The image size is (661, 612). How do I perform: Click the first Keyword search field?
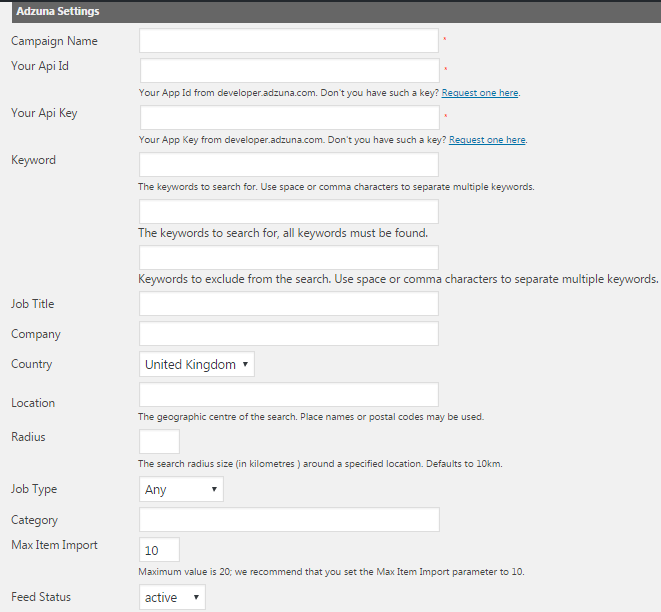click(x=288, y=164)
